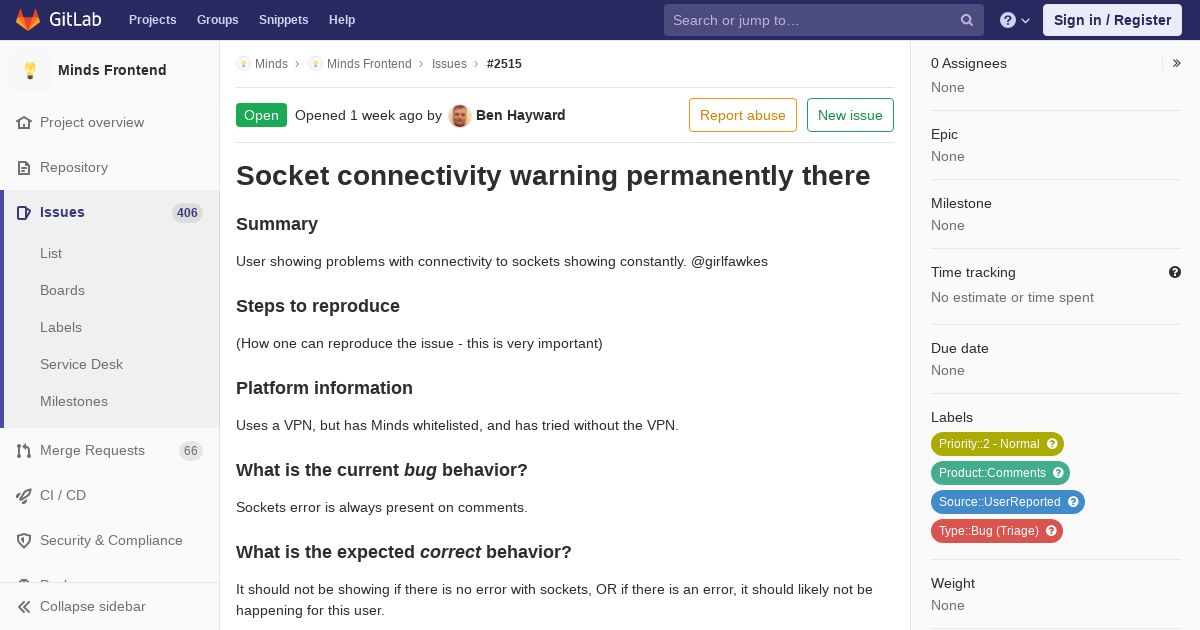The height and width of the screenshot is (630, 1200).
Task: Click the Security & Compliance shield icon
Action: tap(24, 540)
